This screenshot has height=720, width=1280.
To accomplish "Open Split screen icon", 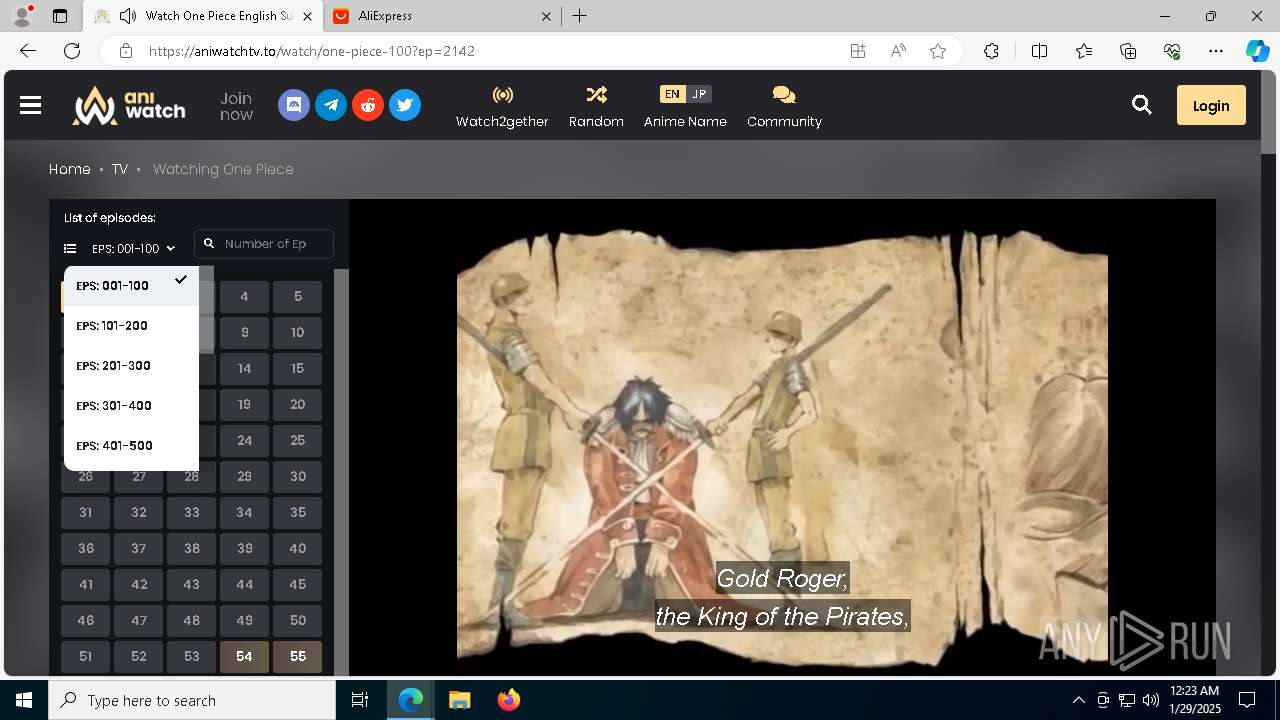I will [1039, 51].
